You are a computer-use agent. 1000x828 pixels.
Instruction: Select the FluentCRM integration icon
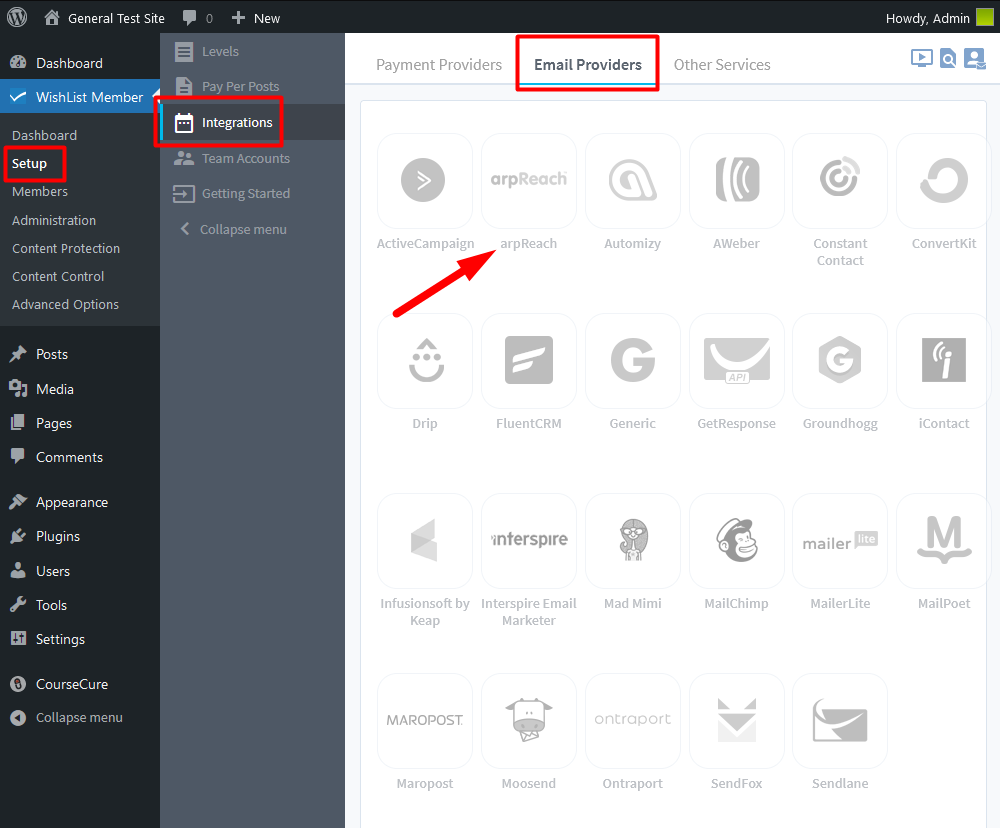point(529,361)
